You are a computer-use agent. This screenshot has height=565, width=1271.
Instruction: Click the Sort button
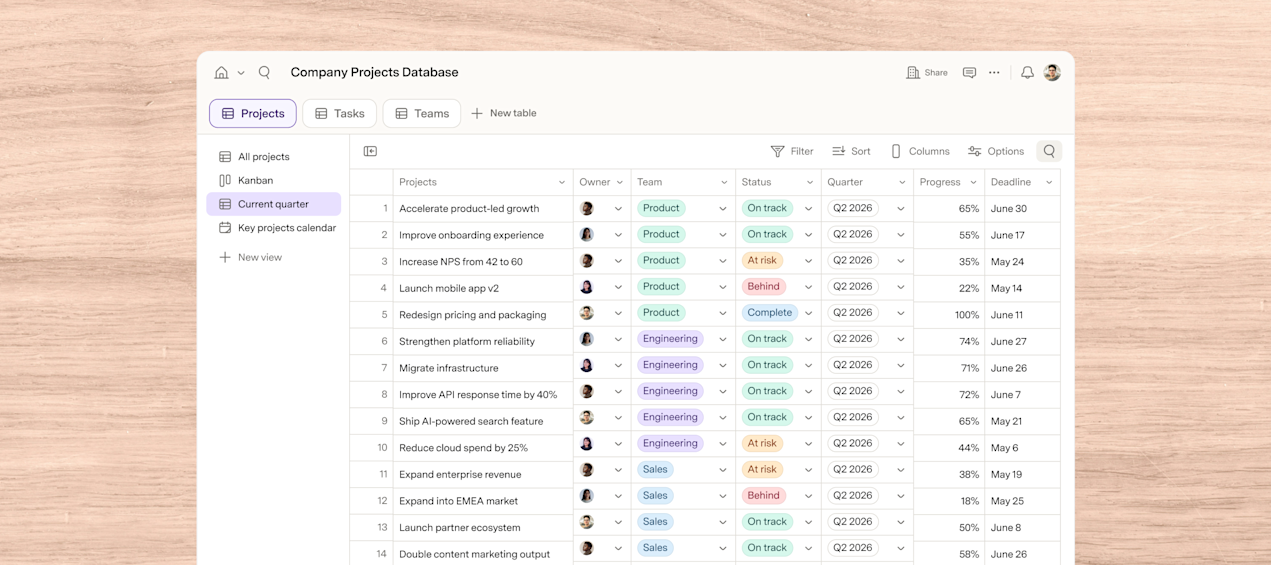click(851, 151)
